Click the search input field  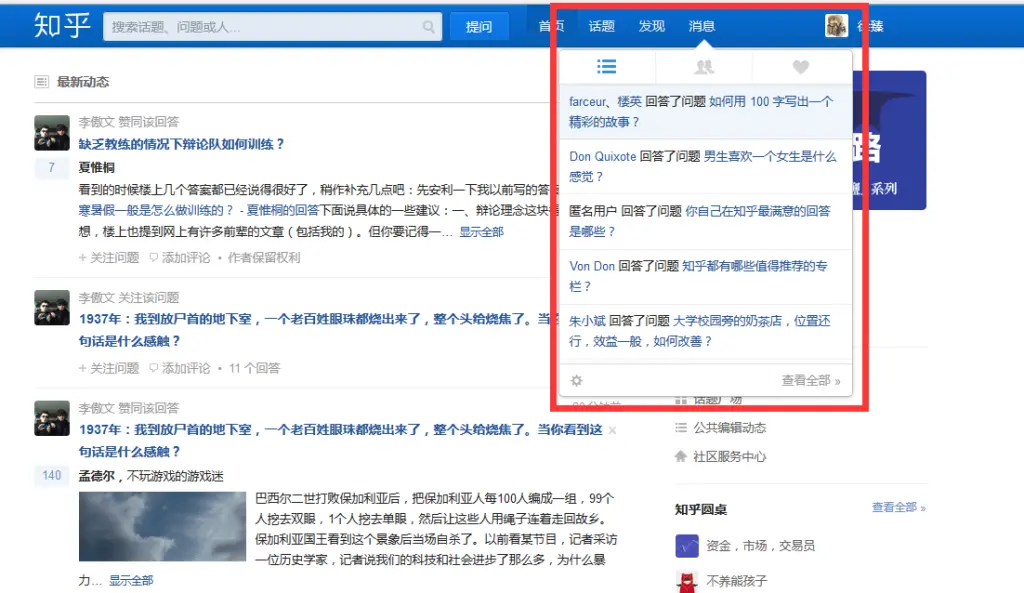pos(260,26)
